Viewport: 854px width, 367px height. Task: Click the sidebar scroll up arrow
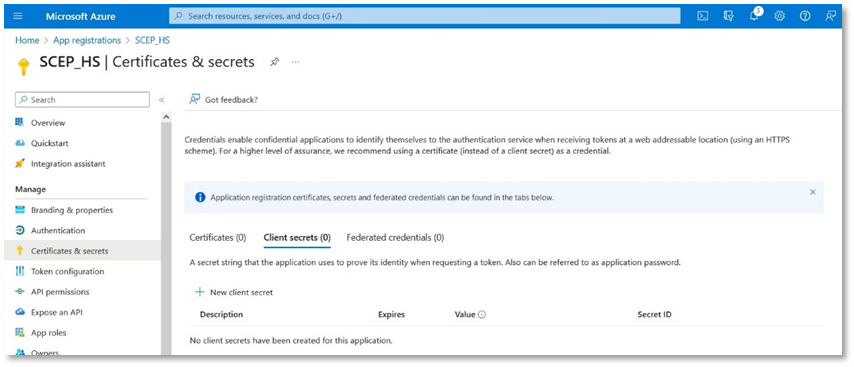pyautogui.click(x=166, y=117)
